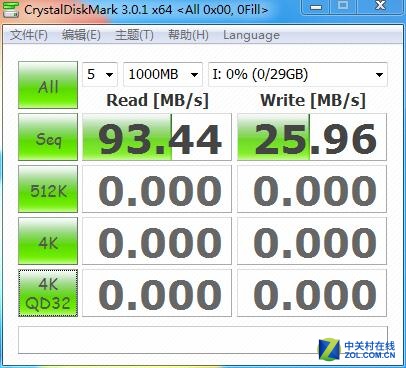Start the 4K QD32 test

pos(48,293)
